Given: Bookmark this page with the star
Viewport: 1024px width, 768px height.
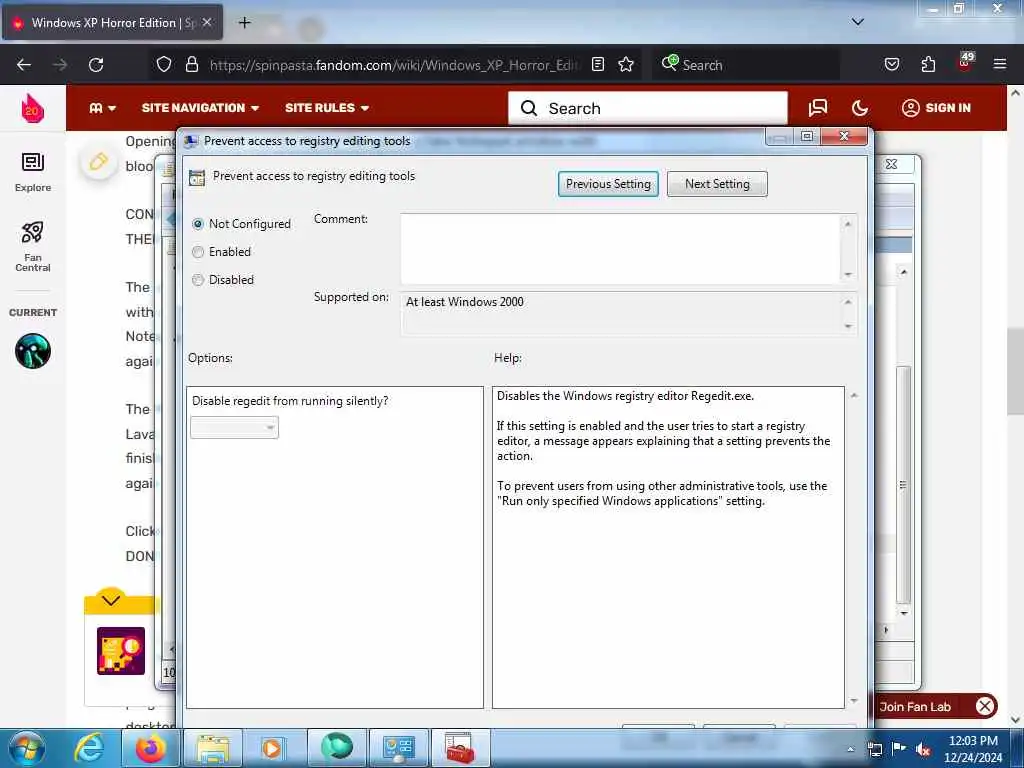Looking at the screenshot, I should [626, 64].
